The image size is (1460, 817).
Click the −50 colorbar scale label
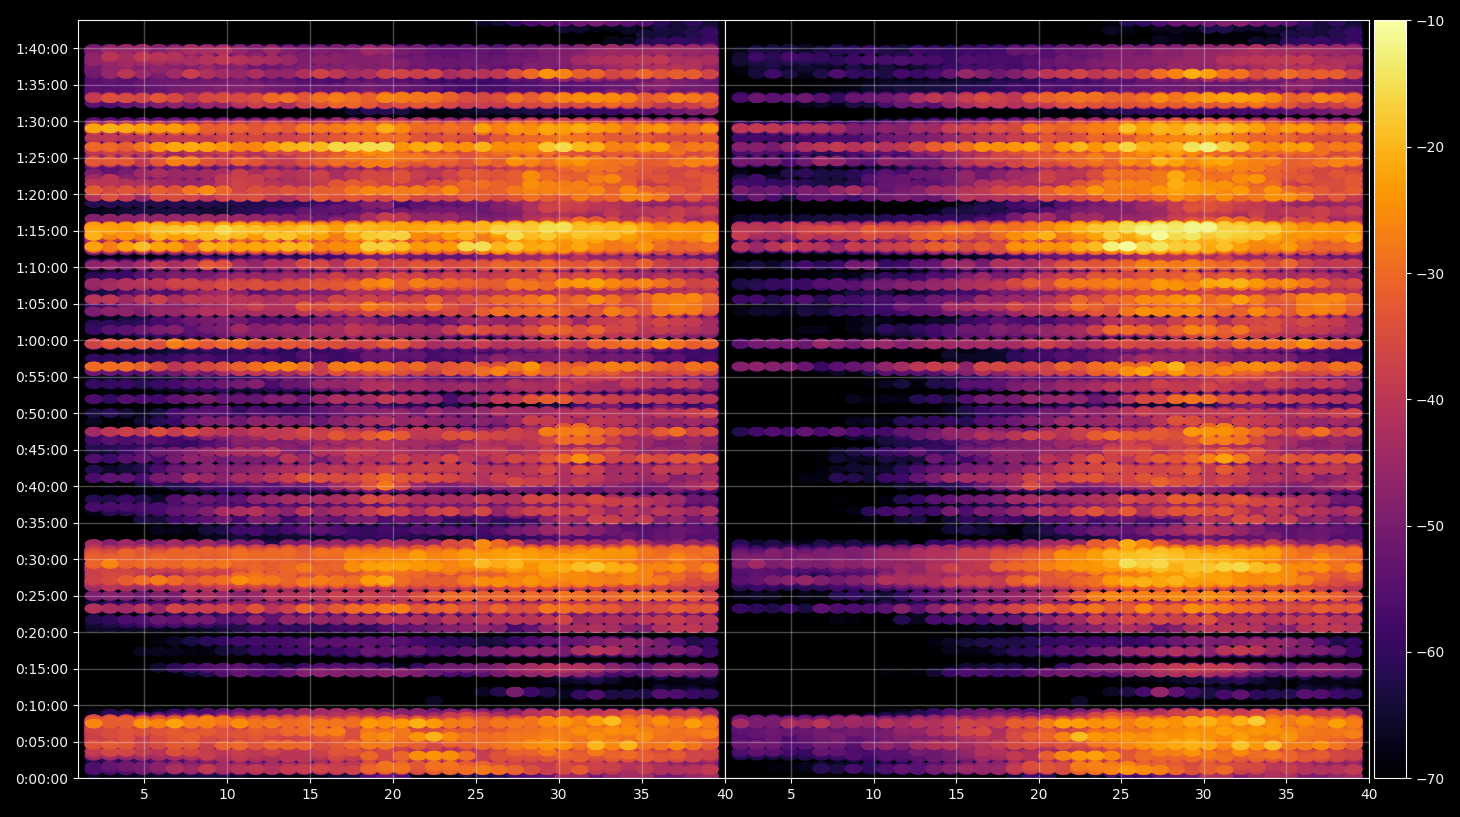click(1430, 526)
